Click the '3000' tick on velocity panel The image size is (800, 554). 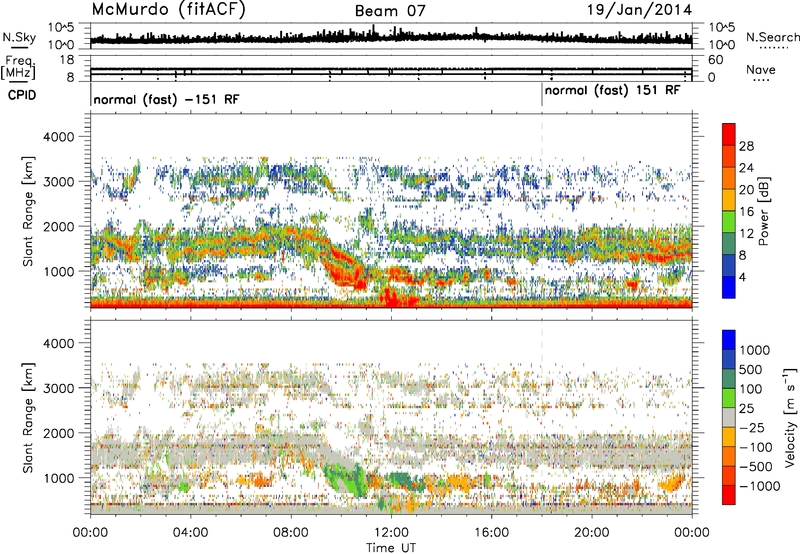tap(58, 388)
